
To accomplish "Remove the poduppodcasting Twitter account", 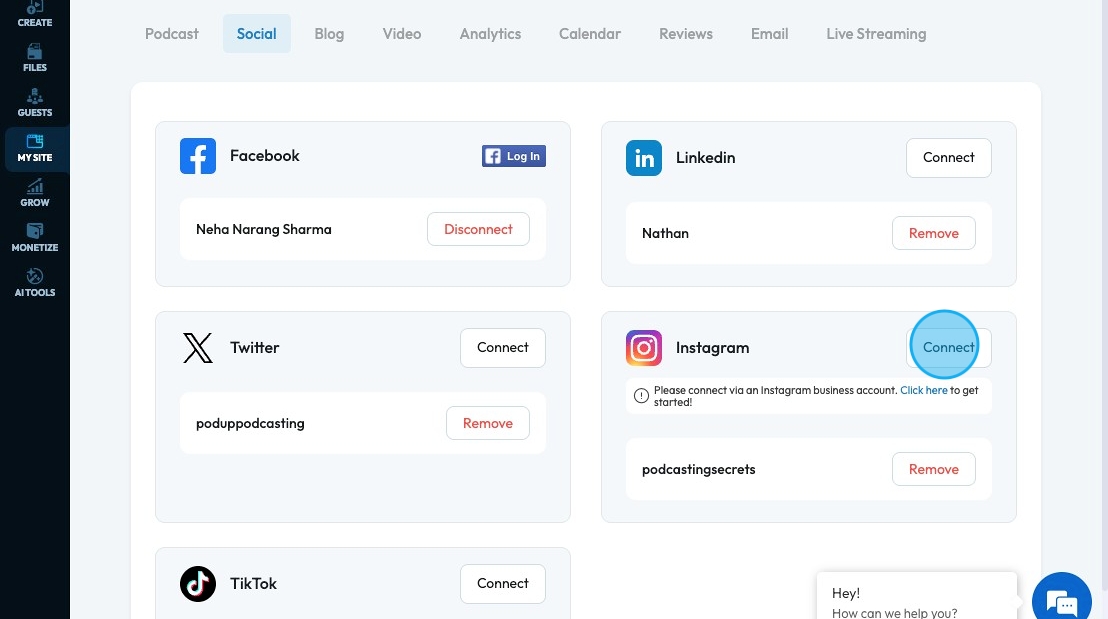I will click(x=488, y=423).
